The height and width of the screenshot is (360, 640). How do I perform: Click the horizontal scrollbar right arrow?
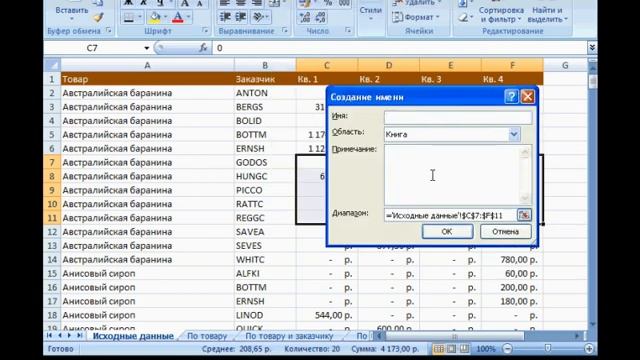click(x=577, y=336)
